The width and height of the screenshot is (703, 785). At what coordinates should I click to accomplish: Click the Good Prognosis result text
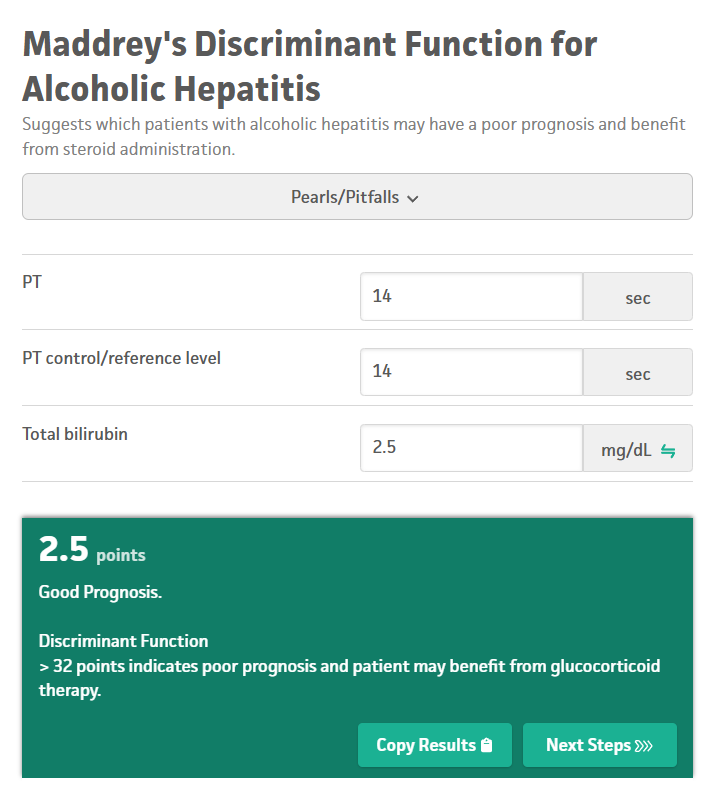tap(100, 592)
